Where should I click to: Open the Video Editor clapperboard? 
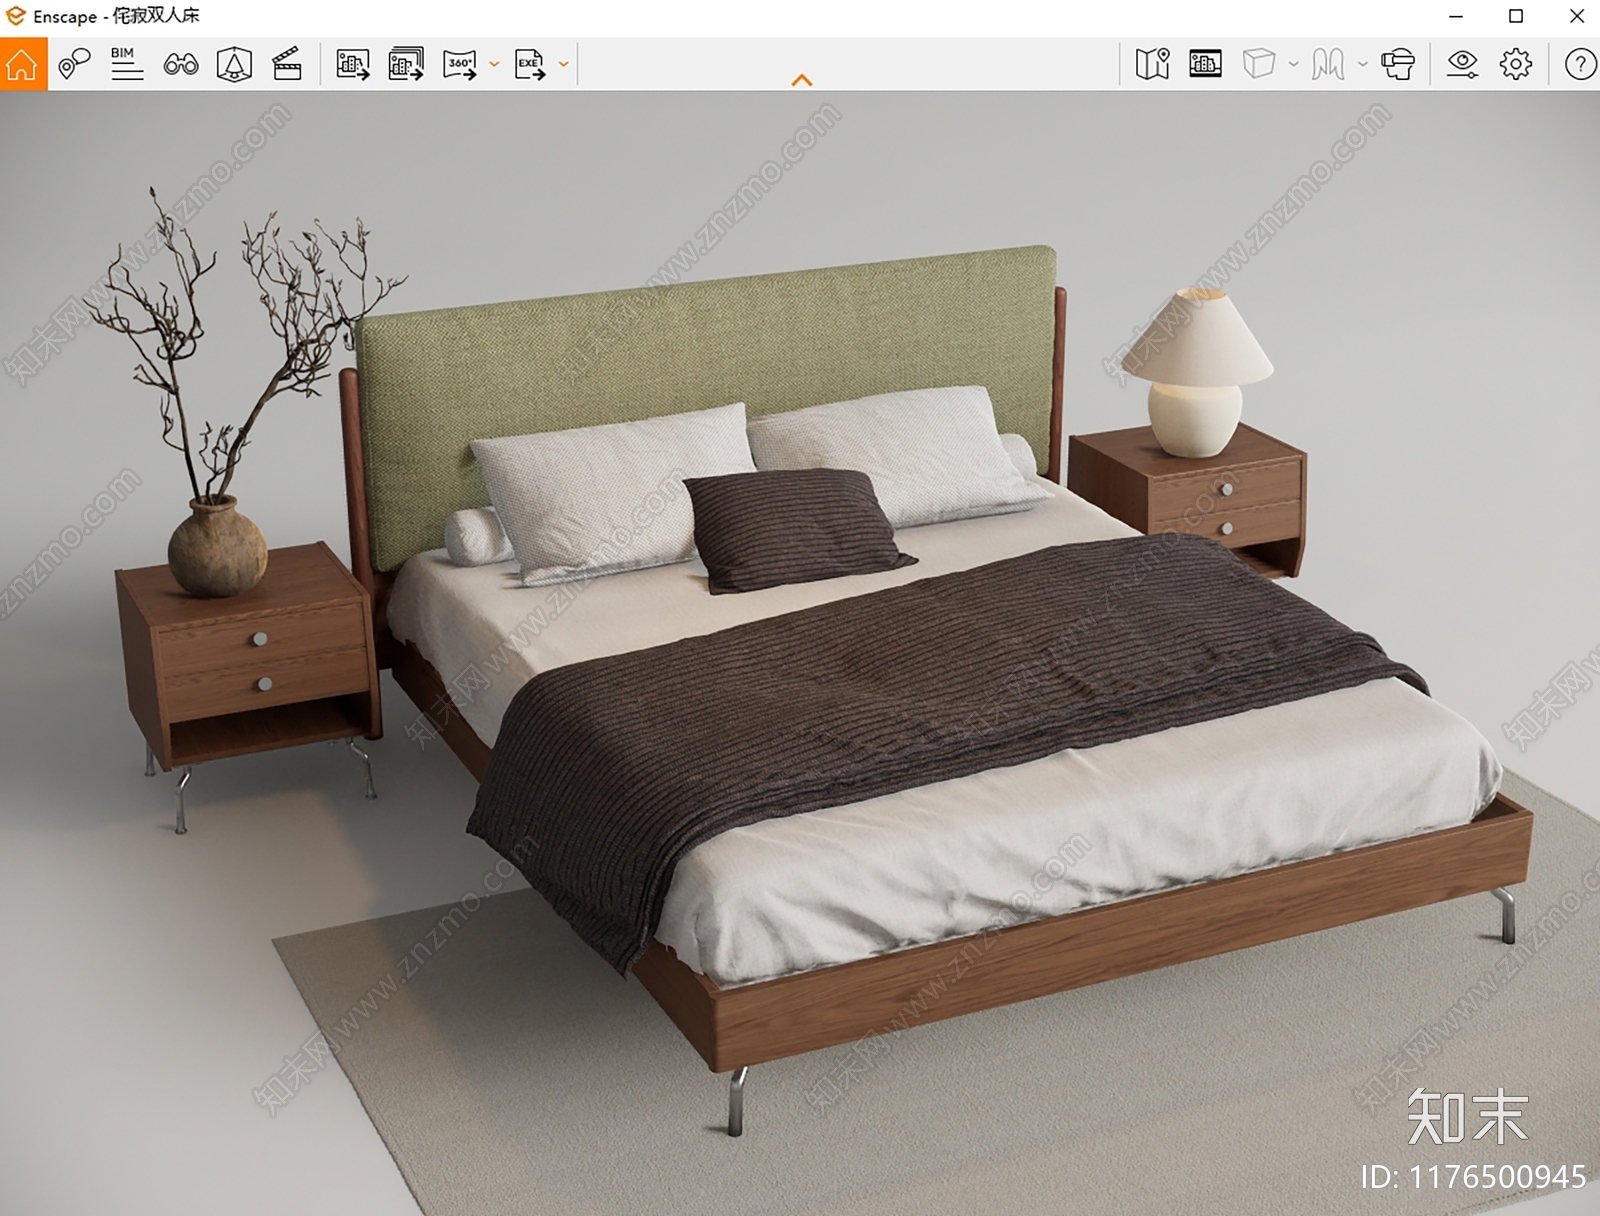coord(287,65)
